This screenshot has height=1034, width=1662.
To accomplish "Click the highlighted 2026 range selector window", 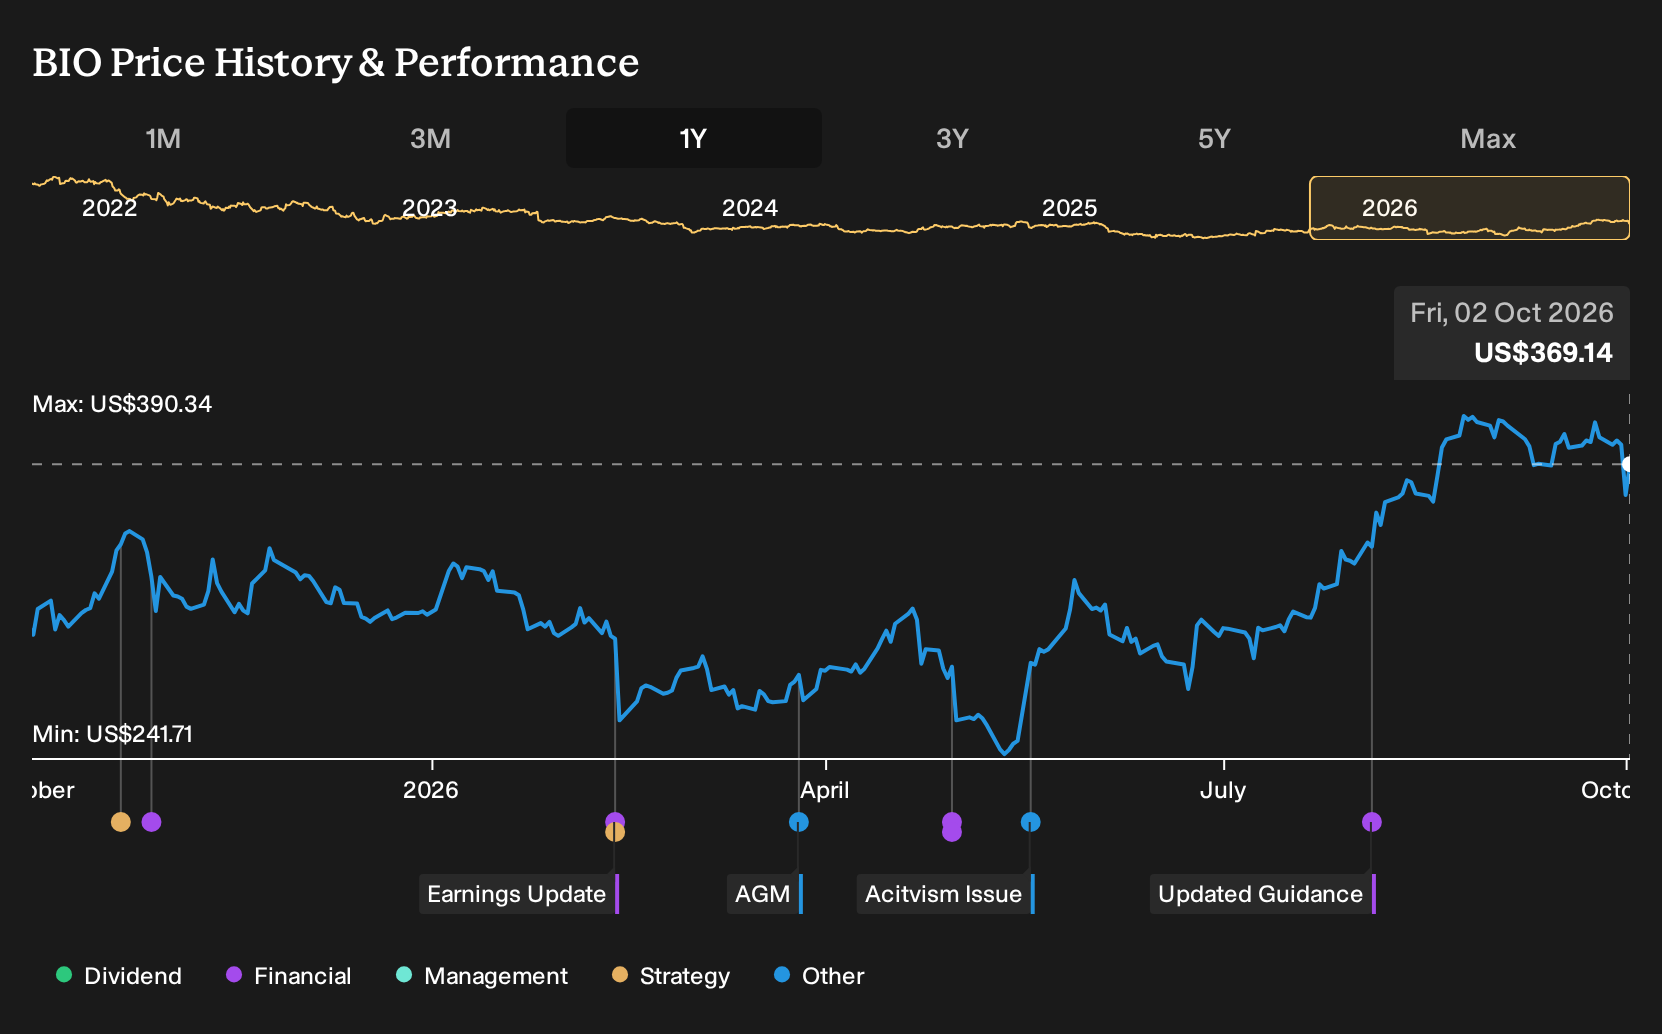I will (x=1469, y=208).
